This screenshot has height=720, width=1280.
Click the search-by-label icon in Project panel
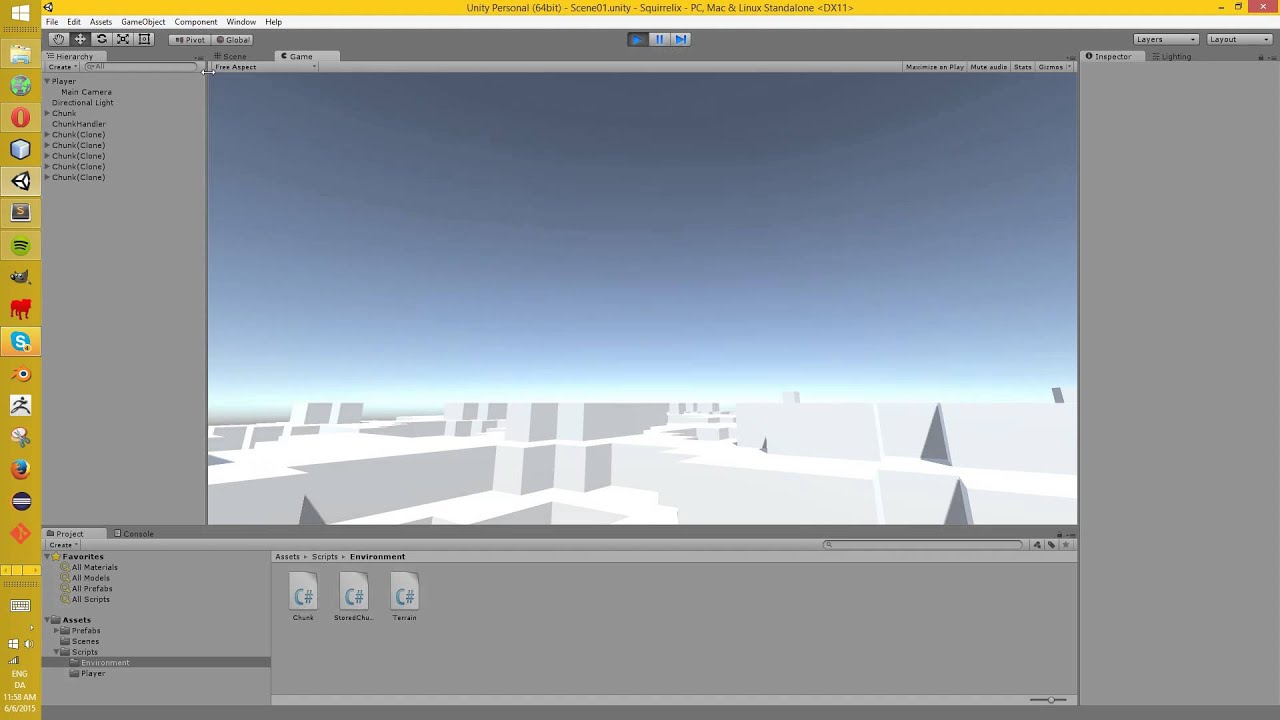click(x=1051, y=545)
